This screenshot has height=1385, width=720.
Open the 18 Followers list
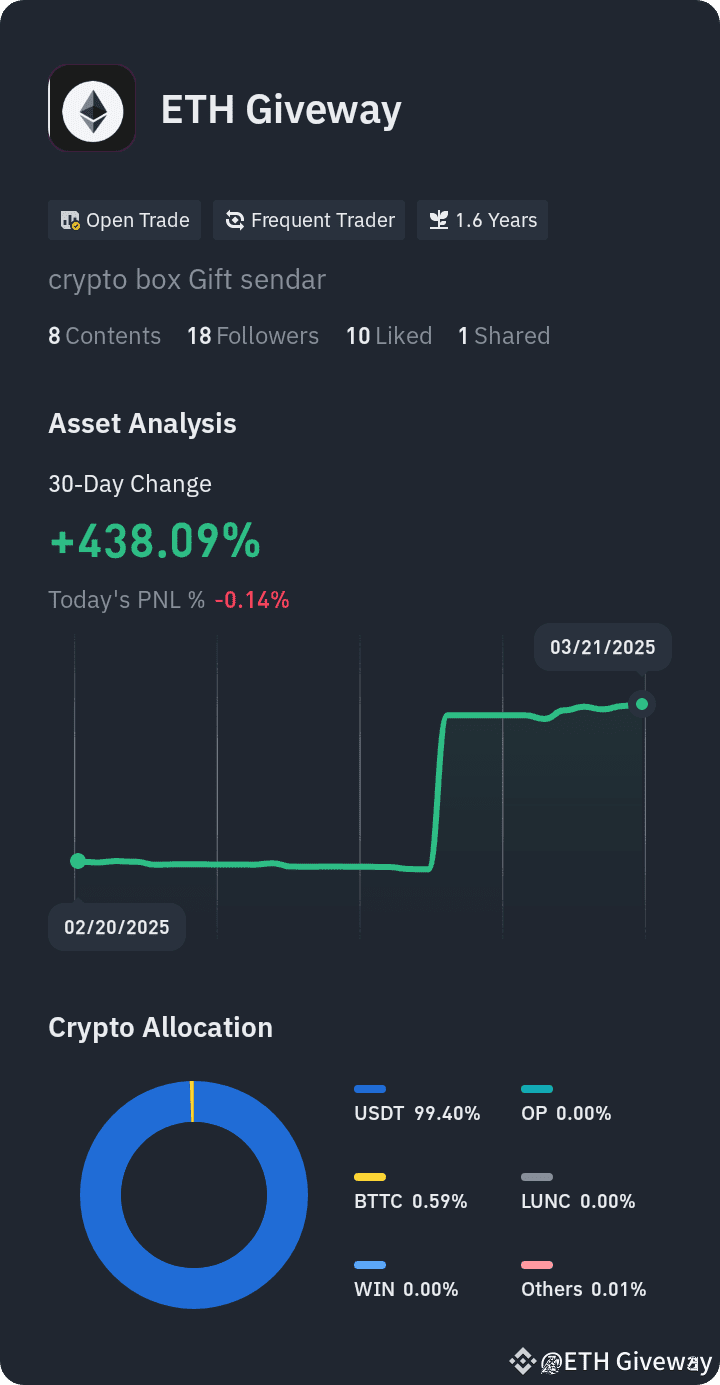[x=253, y=336]
